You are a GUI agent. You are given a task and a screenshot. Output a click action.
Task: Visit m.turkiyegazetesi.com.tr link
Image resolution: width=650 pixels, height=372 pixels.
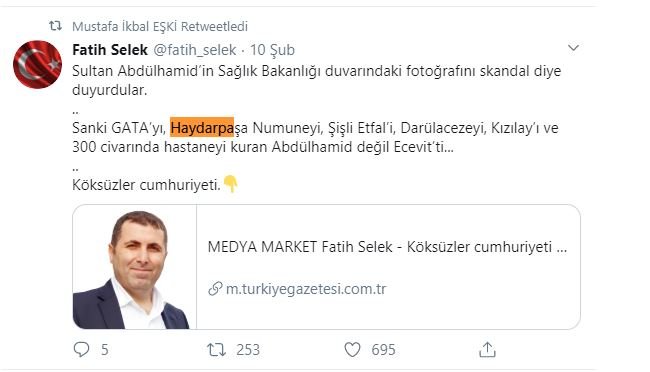coord(306,289)
